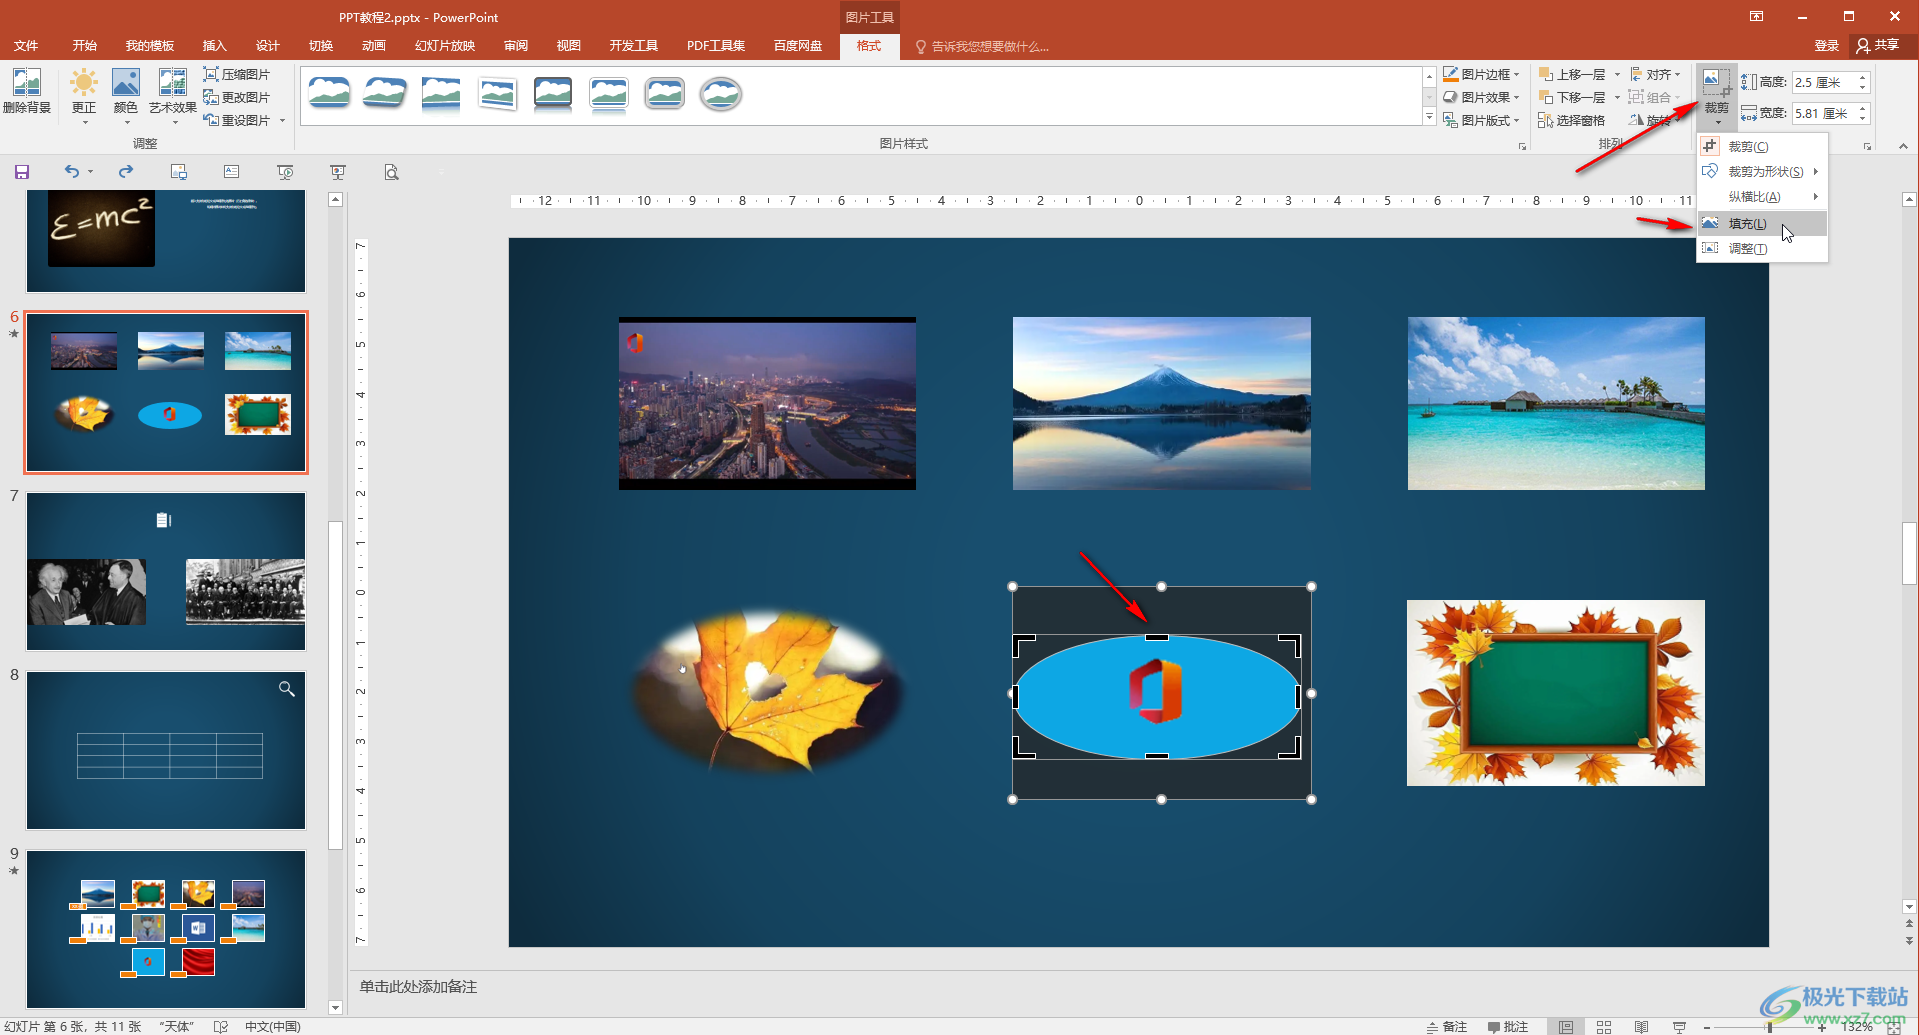Open Picture Layout (图片版式) dropdown
This screenshot has width=1919, height=1035.
1481,120
